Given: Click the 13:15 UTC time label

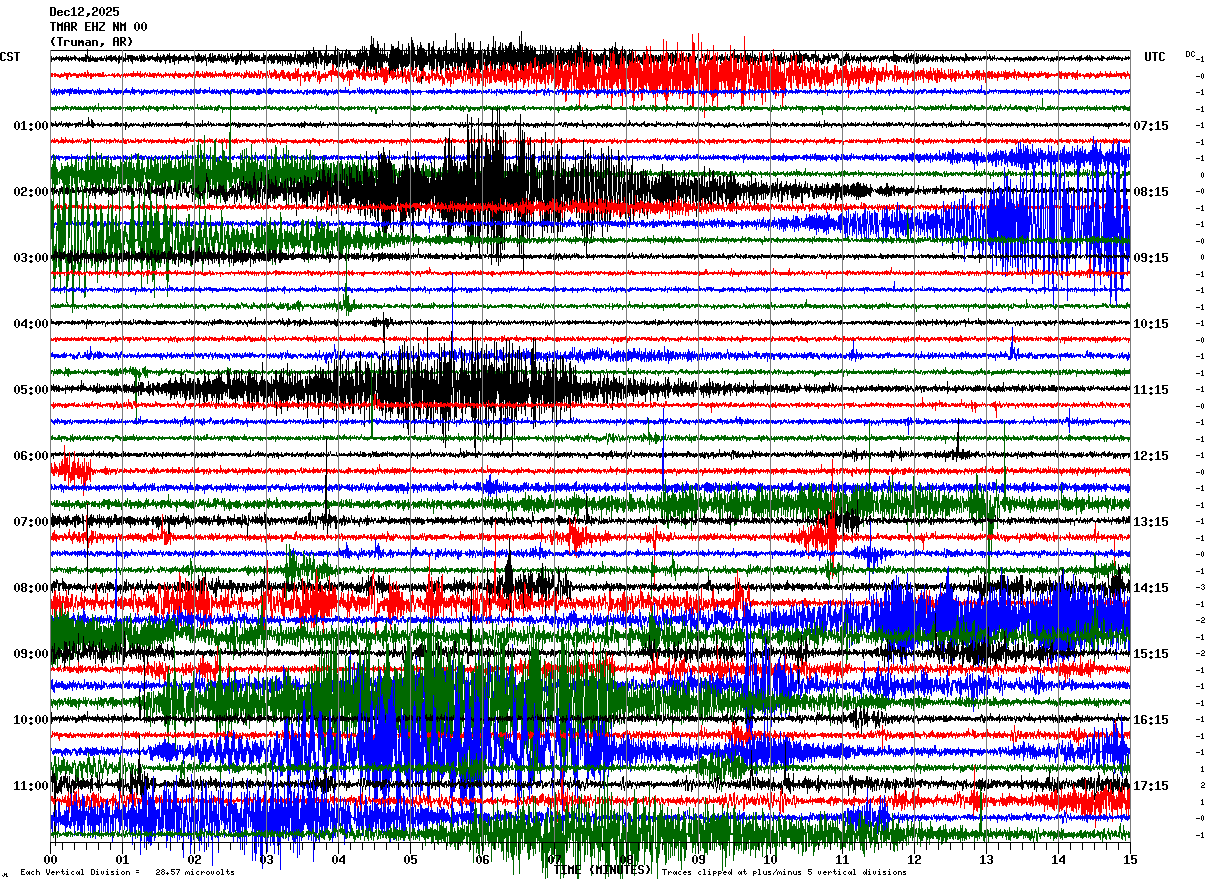Looking at the screenshot, I should point(1151,522).
